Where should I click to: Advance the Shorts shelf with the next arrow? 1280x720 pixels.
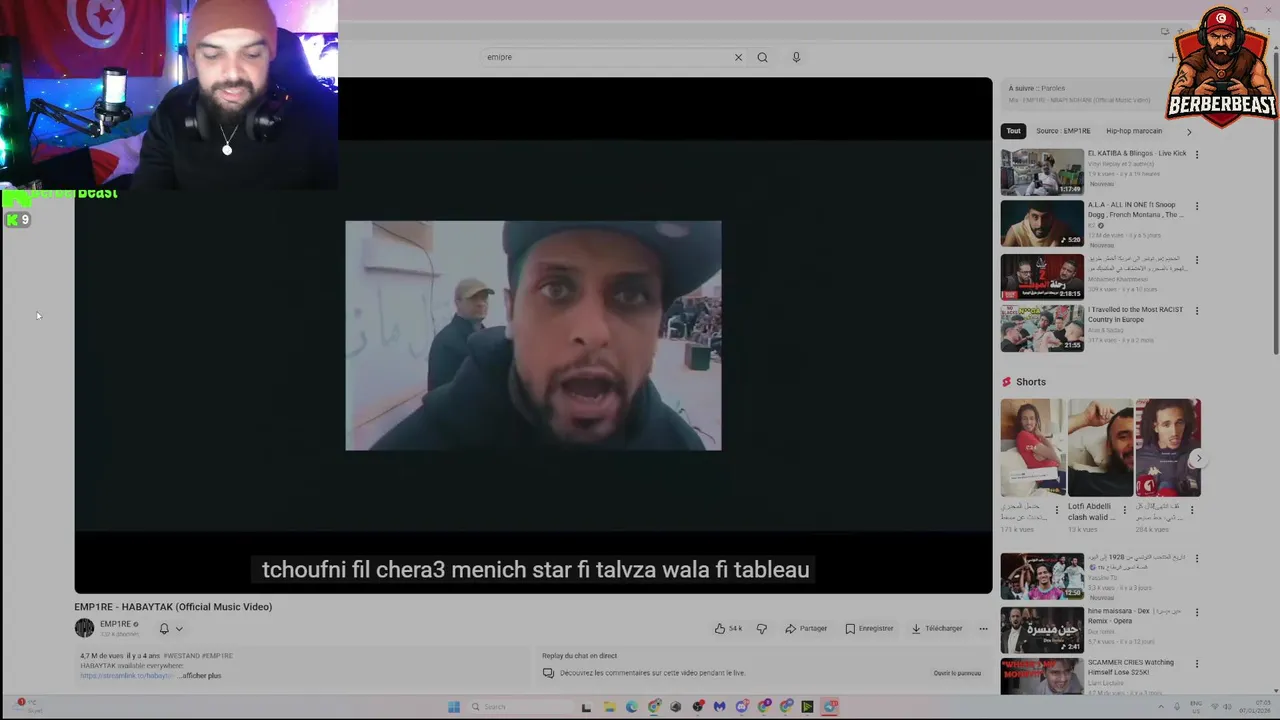[x=1198, y=459]
